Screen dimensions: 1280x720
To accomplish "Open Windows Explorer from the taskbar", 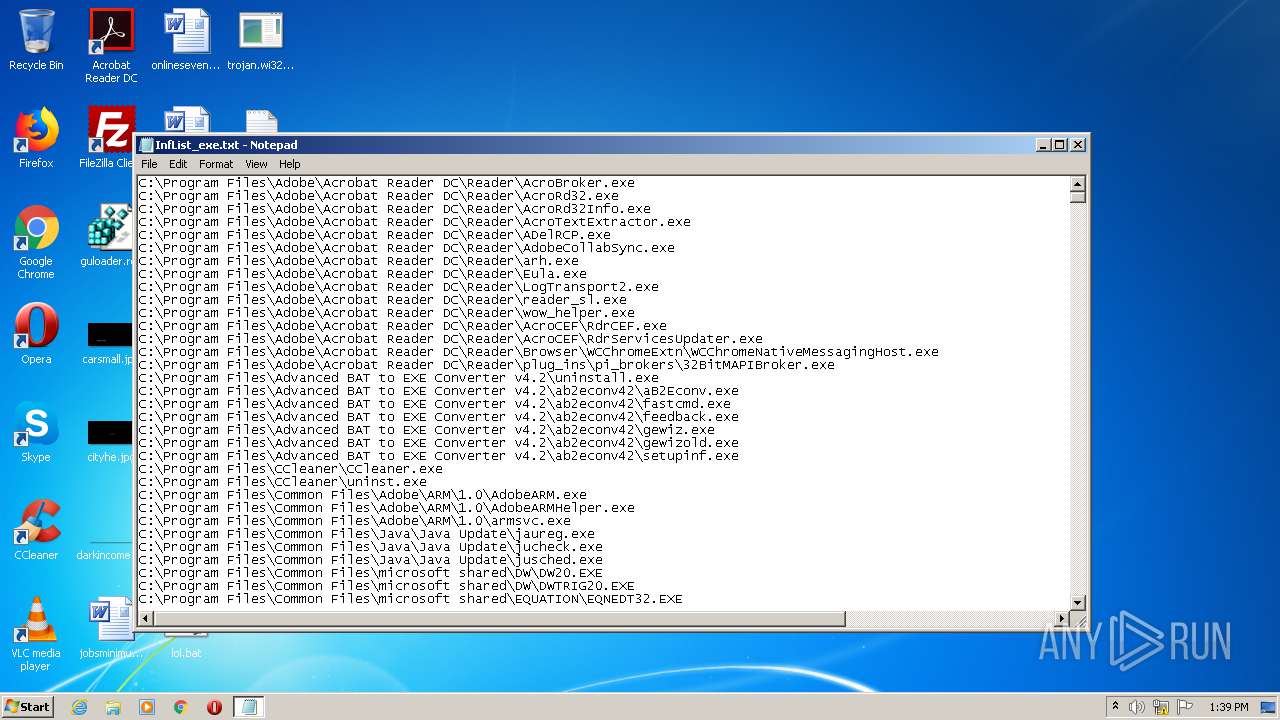I will (x=113, y=707).
